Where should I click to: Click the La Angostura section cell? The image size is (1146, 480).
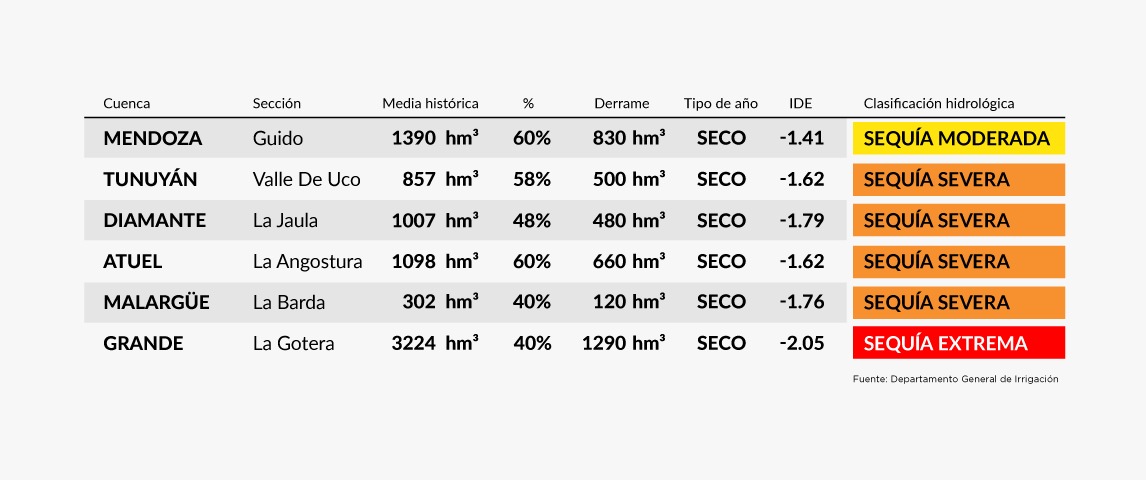coord(307,261)
